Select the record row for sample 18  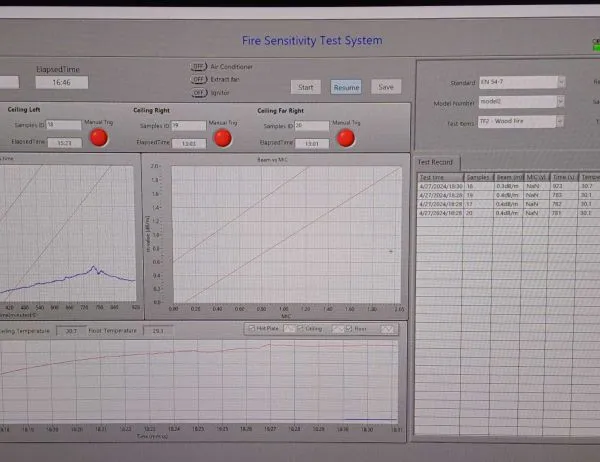pos(509,186)
